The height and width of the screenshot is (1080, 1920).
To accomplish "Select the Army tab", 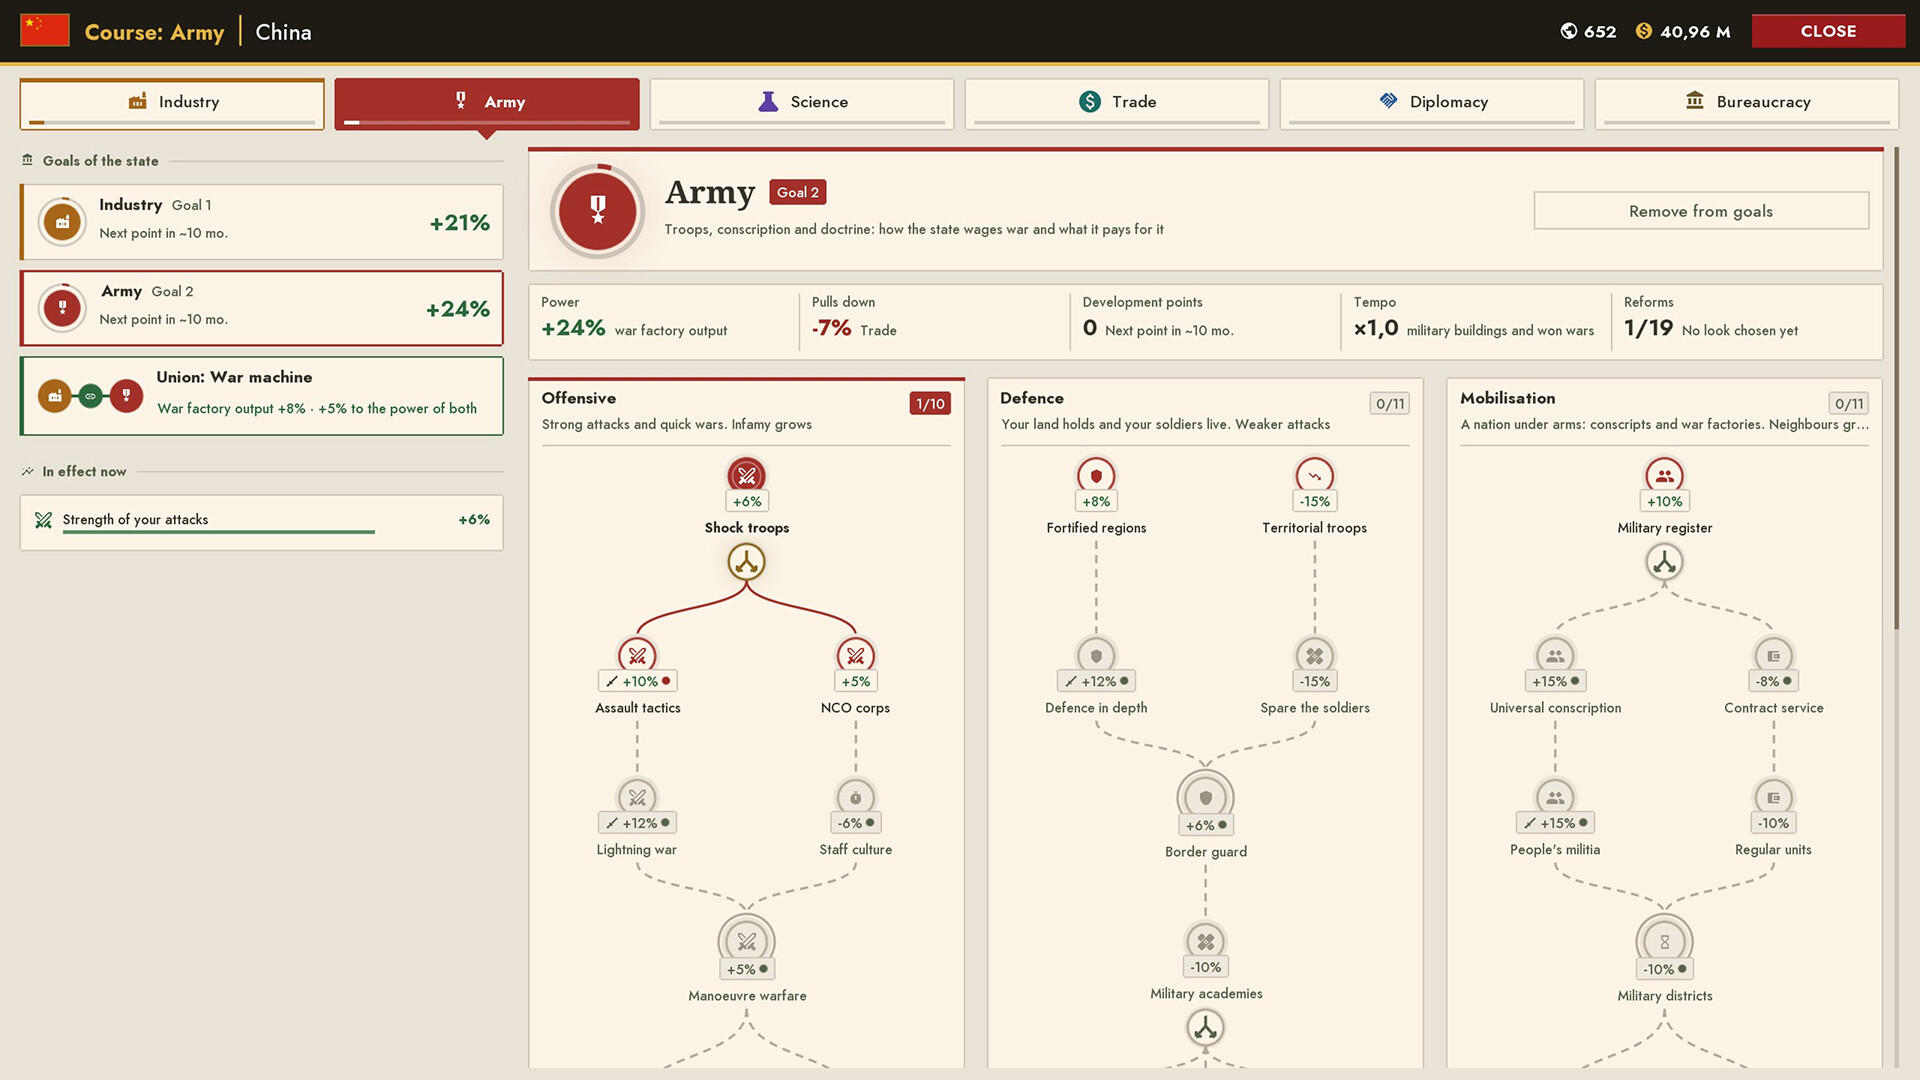I will (487, 103).
